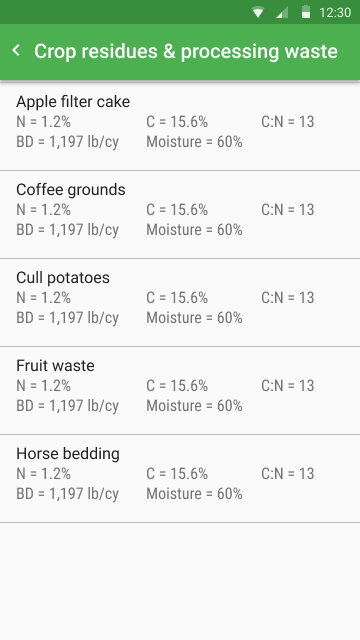Choose the Fruit waste entry
Screen dimensions: 360x640
tap(180, 391)
